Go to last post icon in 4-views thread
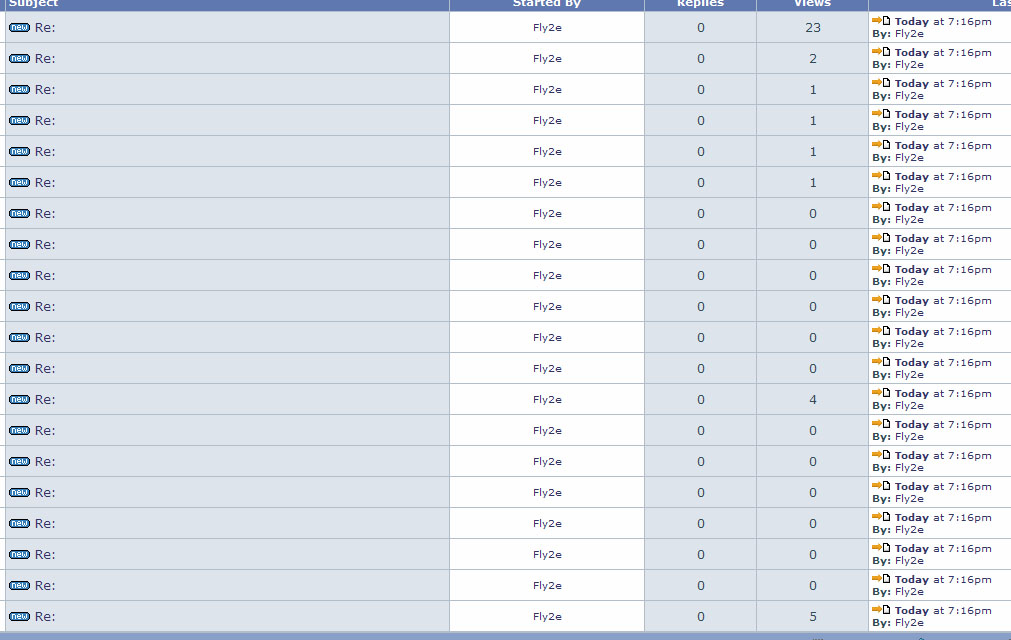Image resolution: width=1011 pixels, height=640 pixels. (x=881, y=392)
